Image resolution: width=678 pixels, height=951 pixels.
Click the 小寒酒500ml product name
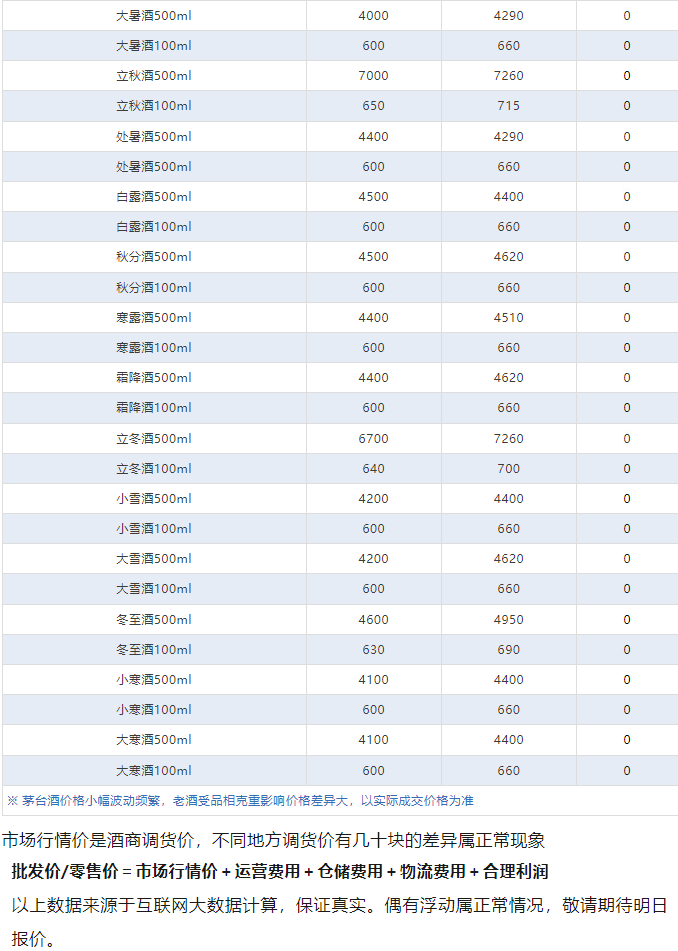tap(154, 679)
